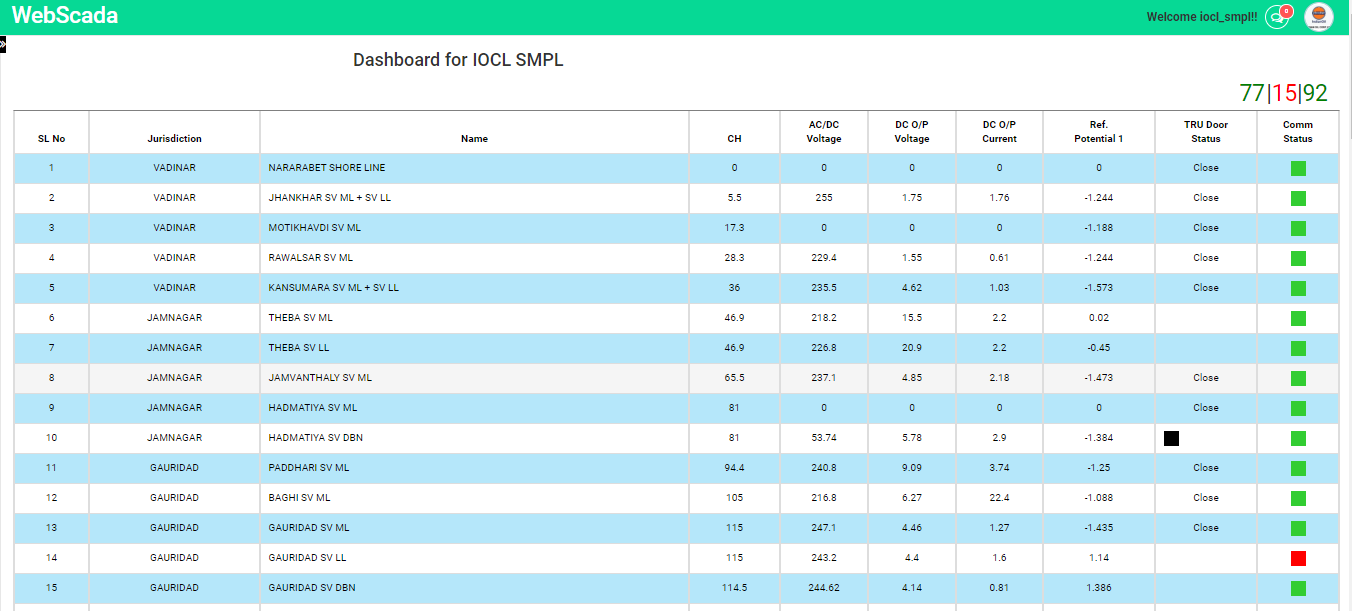The width and height of the screenshot is (1352, 611).
Task: Click green comm status for KANSUMARA SV ML + SV LL
Action: click(1298, 288)
